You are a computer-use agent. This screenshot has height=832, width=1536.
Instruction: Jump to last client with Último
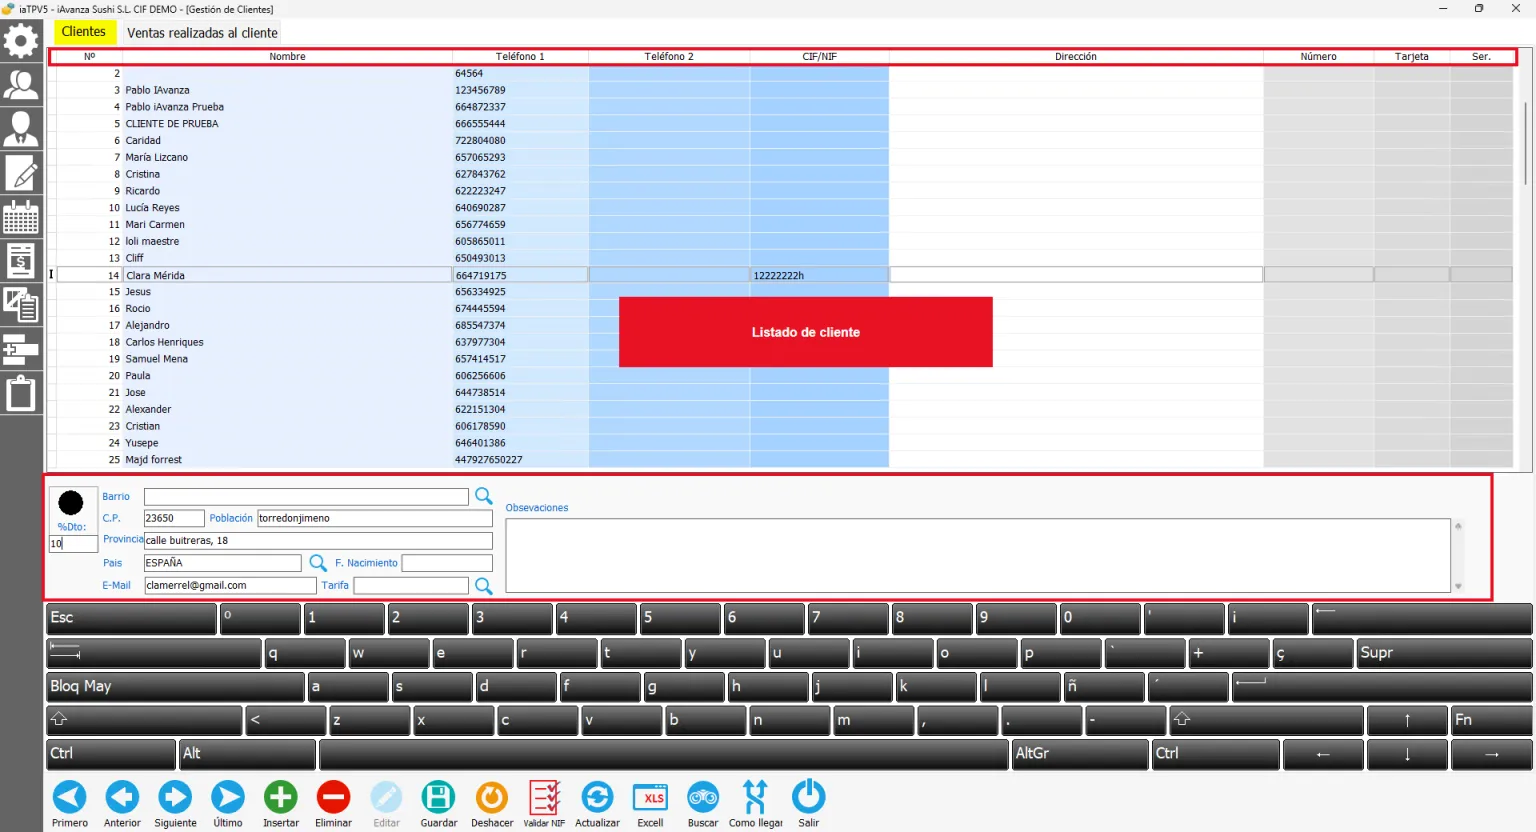click(228, 804)
